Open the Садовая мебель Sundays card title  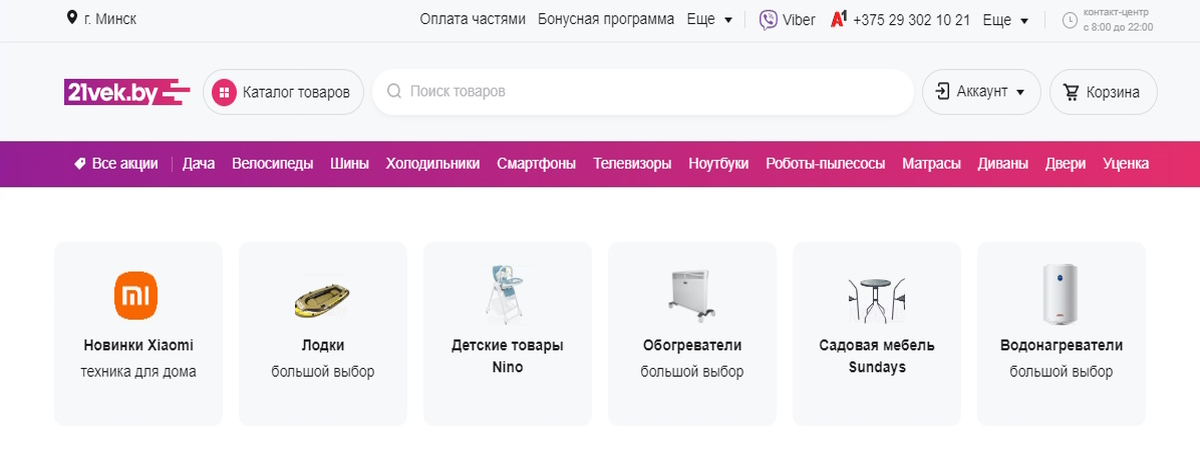876,356
